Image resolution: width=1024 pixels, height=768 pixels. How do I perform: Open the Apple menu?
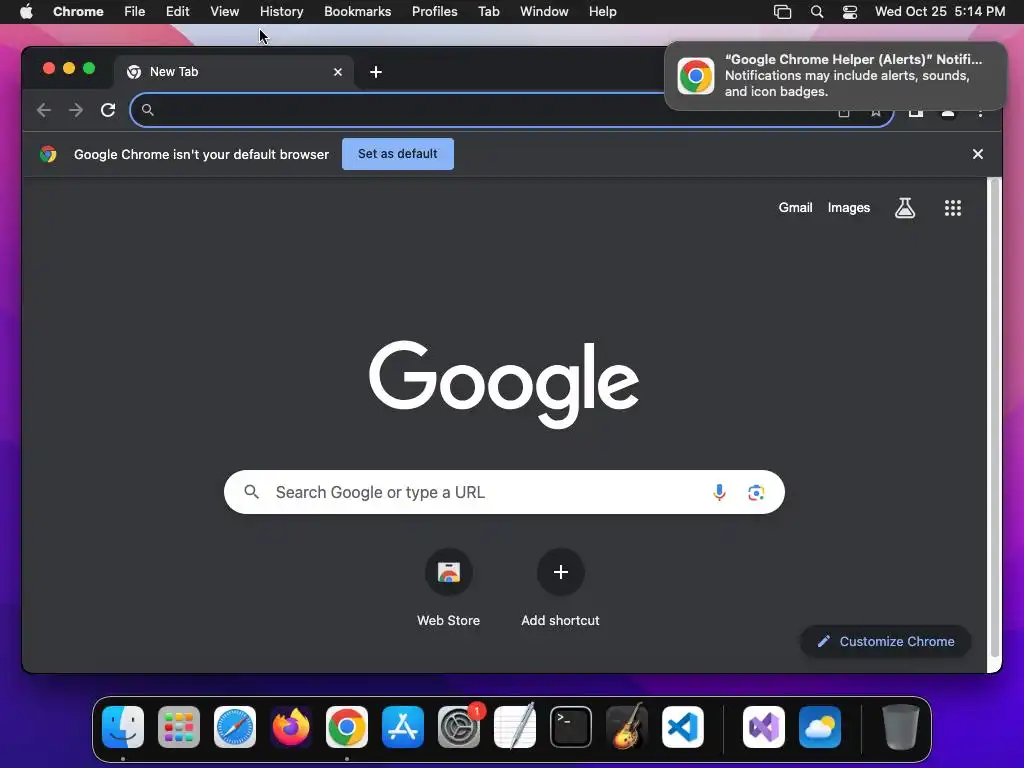[26, 12]
